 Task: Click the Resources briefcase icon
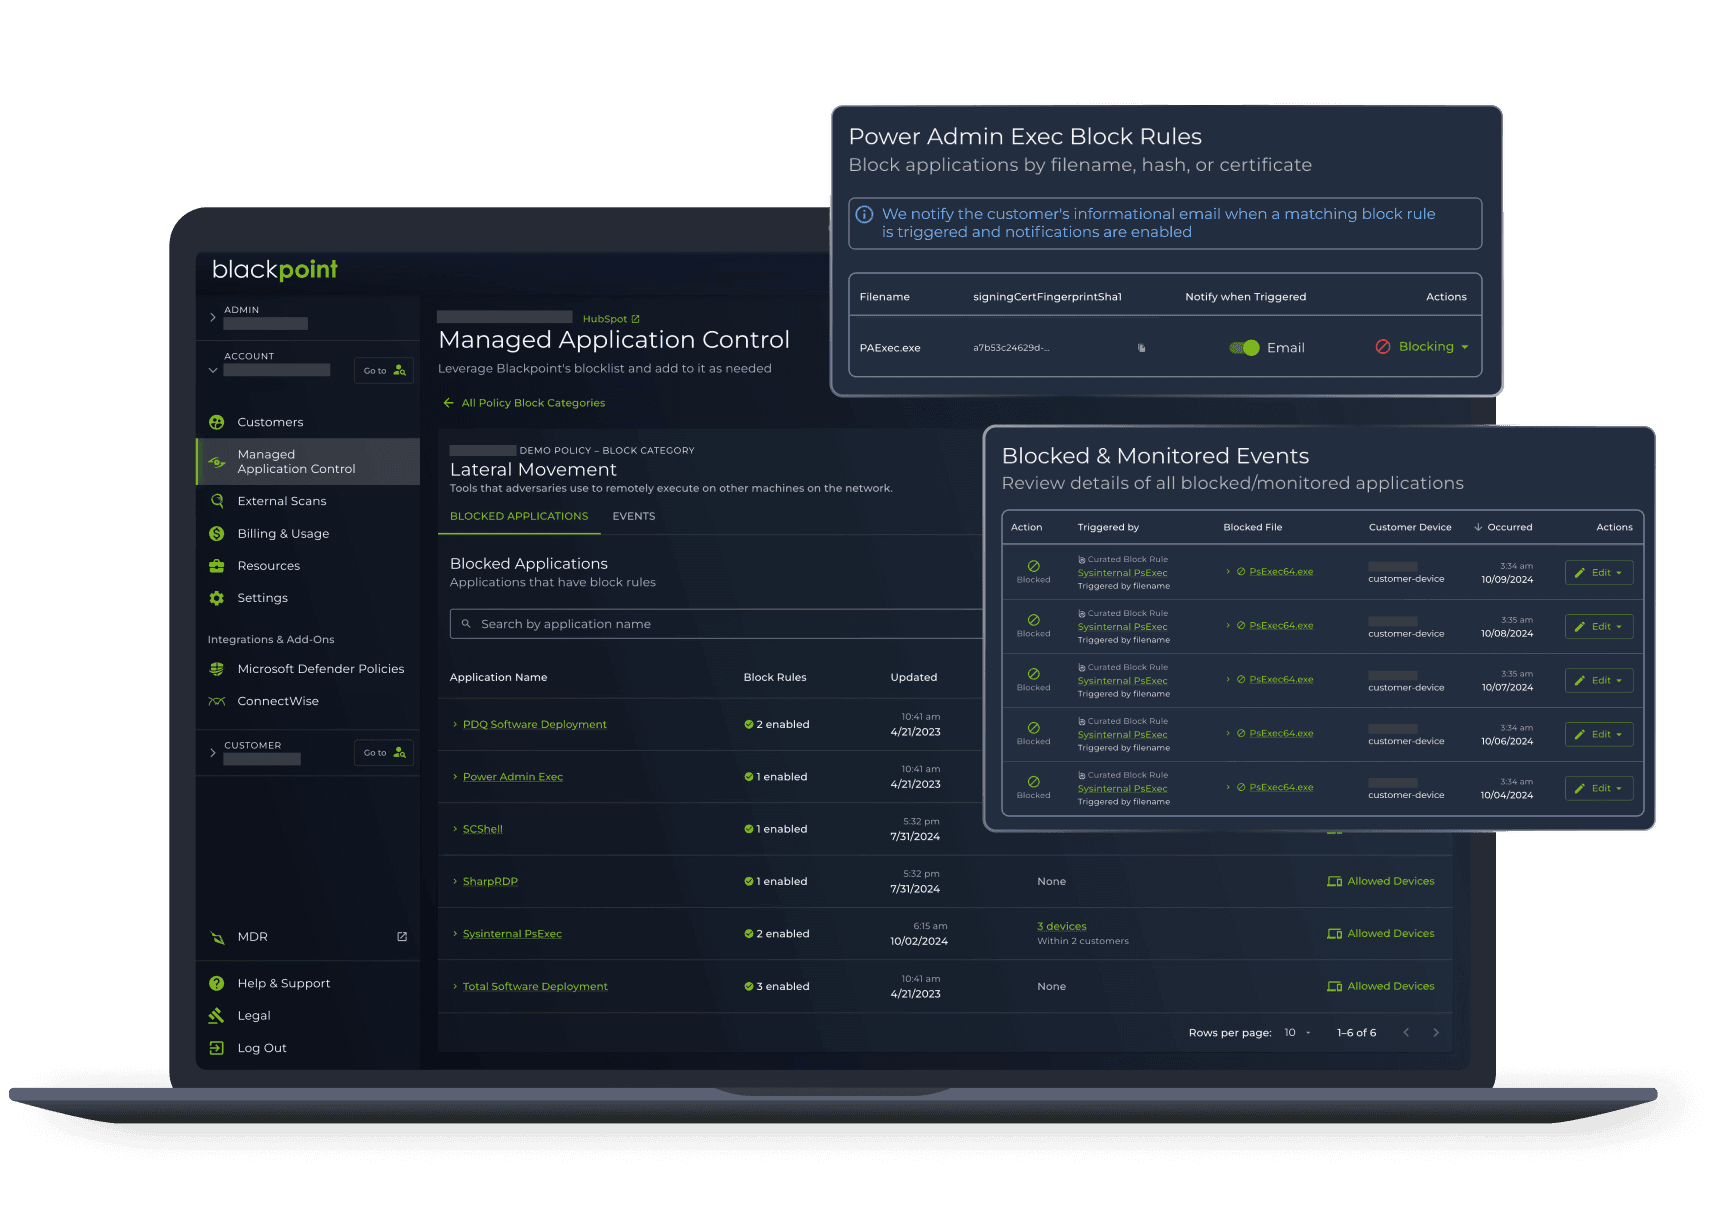click(x=217, y=565)
